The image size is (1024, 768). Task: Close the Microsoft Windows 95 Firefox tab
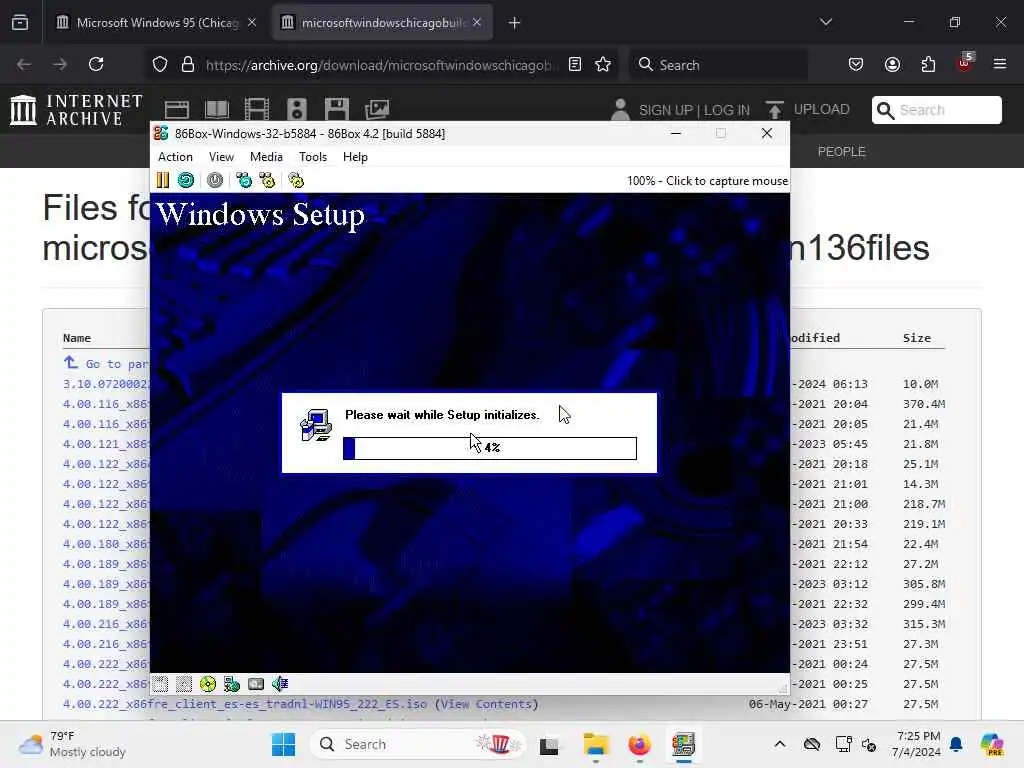(x=252, y=22)
